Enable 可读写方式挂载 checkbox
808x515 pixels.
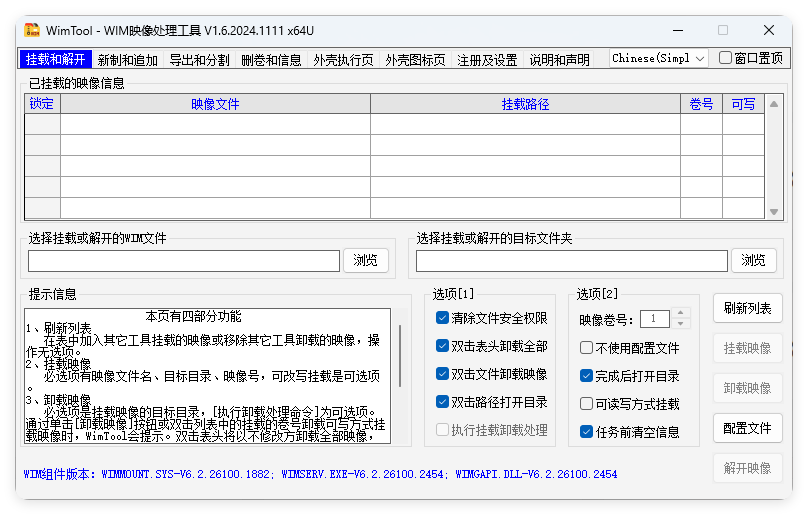click(587, 404)
